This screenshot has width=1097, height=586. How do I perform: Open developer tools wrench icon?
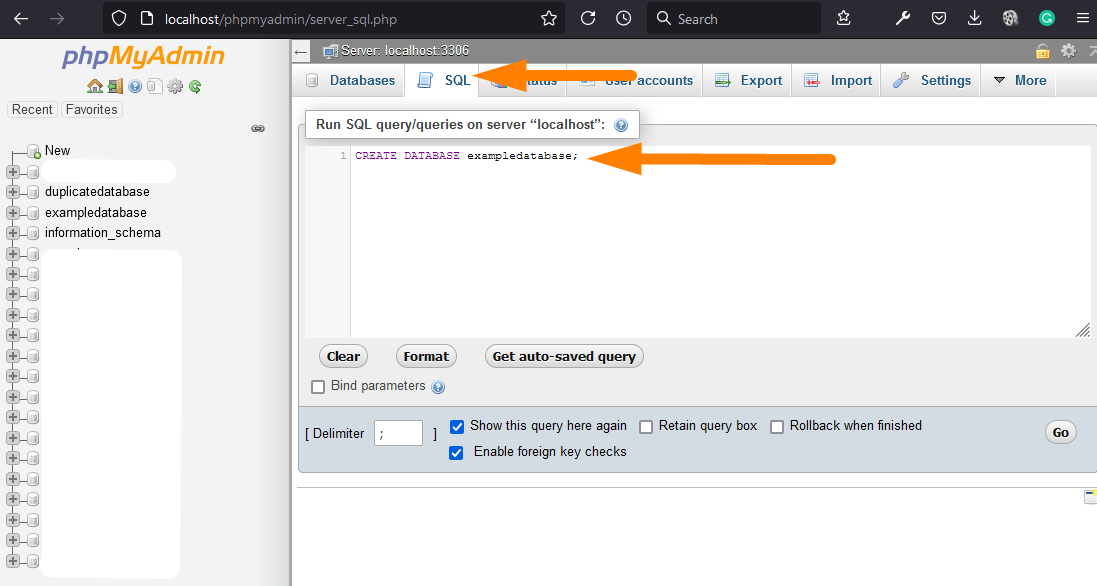(903, 19)
